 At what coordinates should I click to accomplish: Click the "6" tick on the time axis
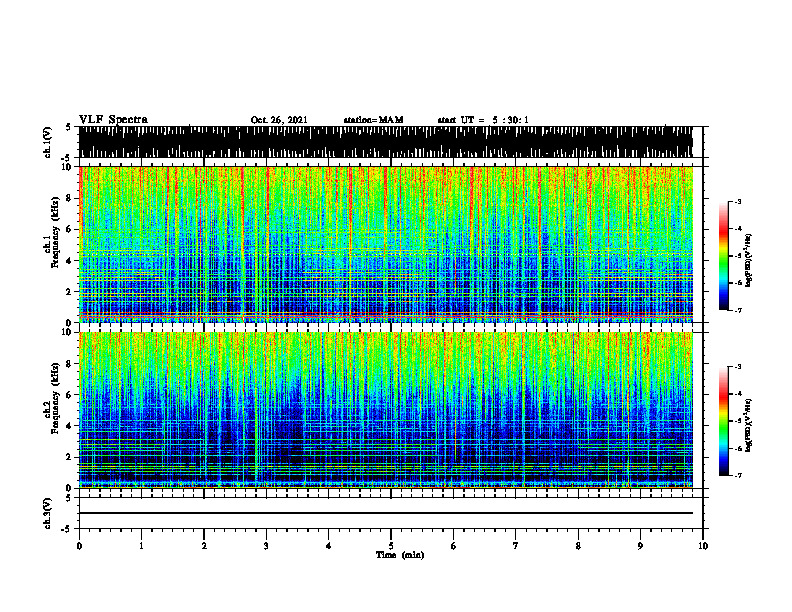click(454, 546)
